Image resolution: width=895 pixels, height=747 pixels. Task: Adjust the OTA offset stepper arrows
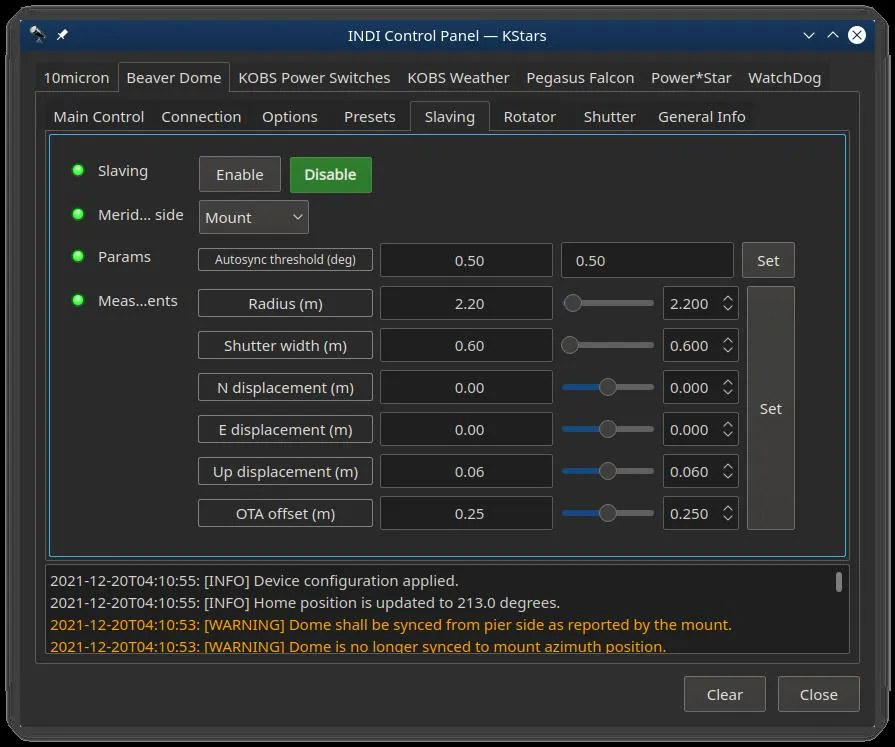[727, 514]
